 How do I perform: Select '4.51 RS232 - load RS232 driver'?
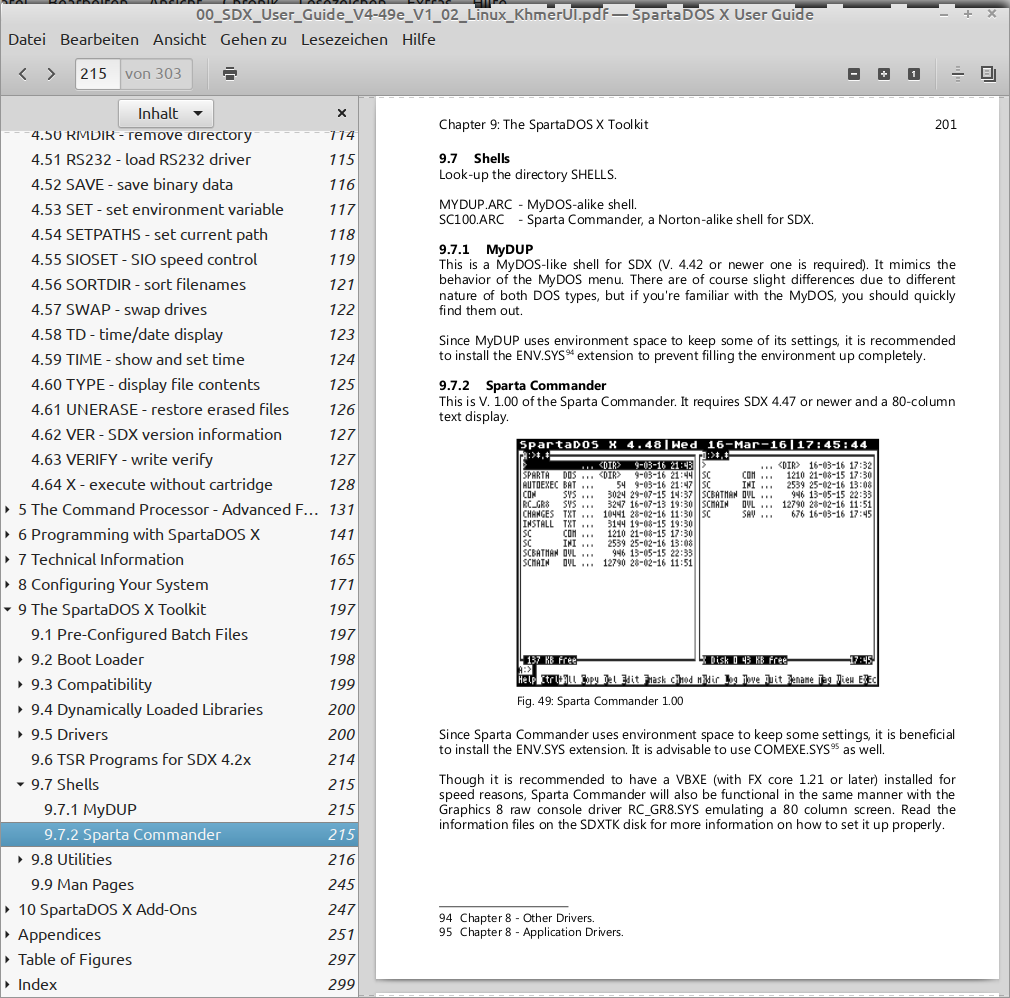[x=179, y=160]
